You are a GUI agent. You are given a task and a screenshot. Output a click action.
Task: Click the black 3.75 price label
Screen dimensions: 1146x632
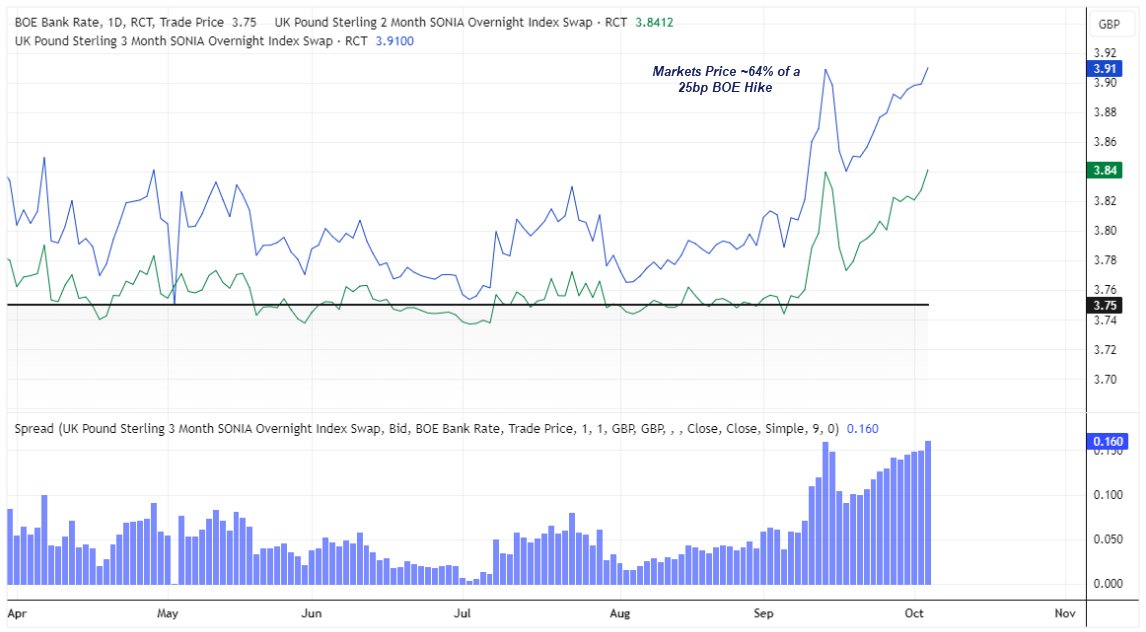point(1104,305)
